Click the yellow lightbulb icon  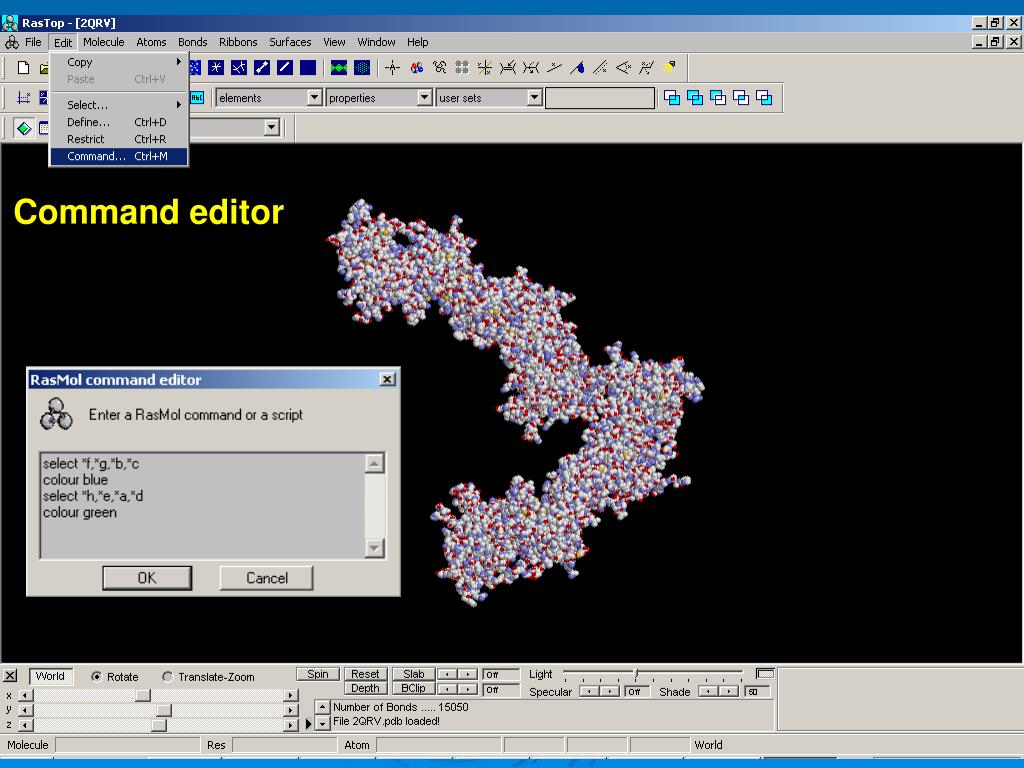(x=669, y=67)
